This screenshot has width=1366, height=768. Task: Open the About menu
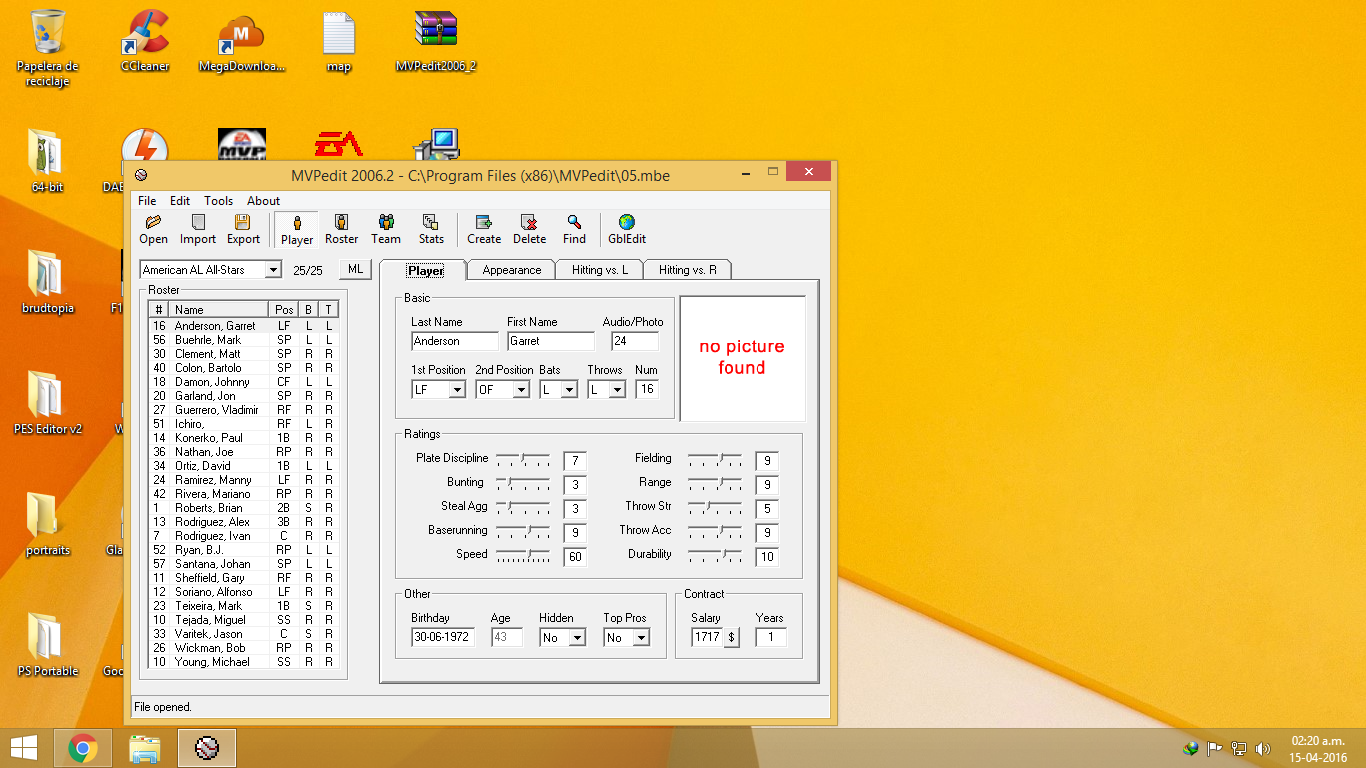coord(264,201)
